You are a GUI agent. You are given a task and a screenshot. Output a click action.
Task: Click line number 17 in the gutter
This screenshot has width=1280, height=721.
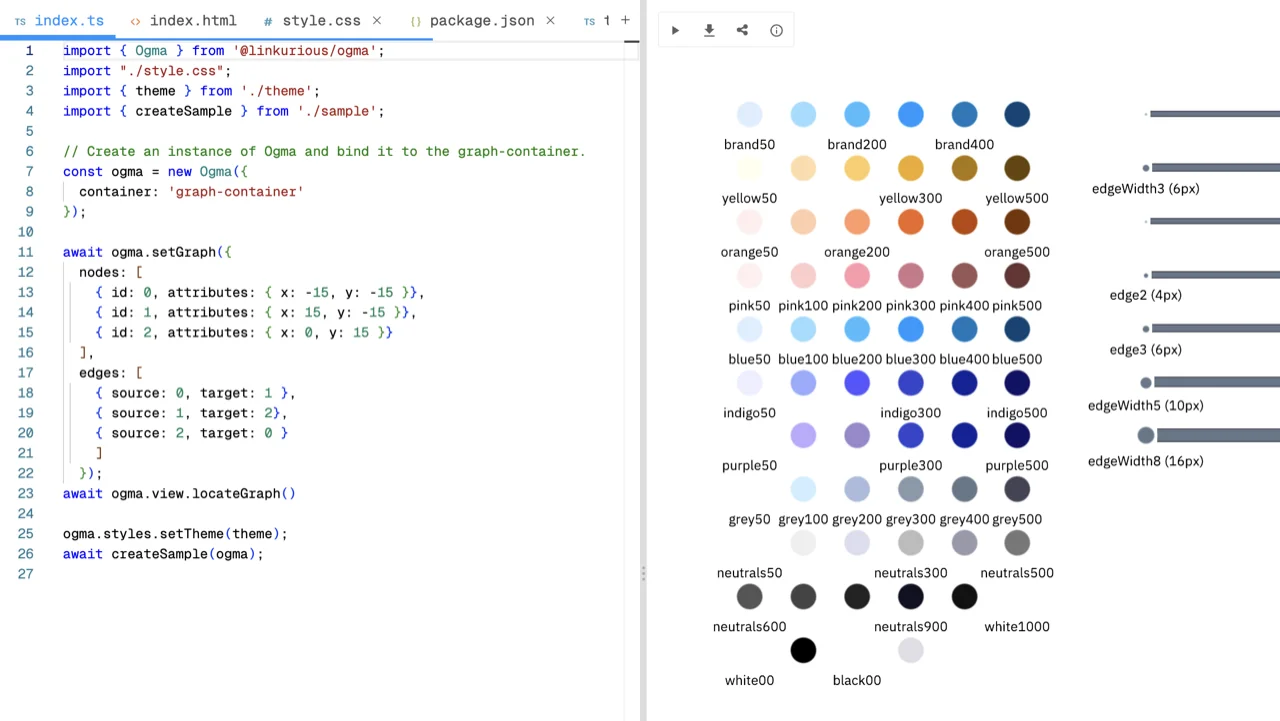[x=26, y=373]
